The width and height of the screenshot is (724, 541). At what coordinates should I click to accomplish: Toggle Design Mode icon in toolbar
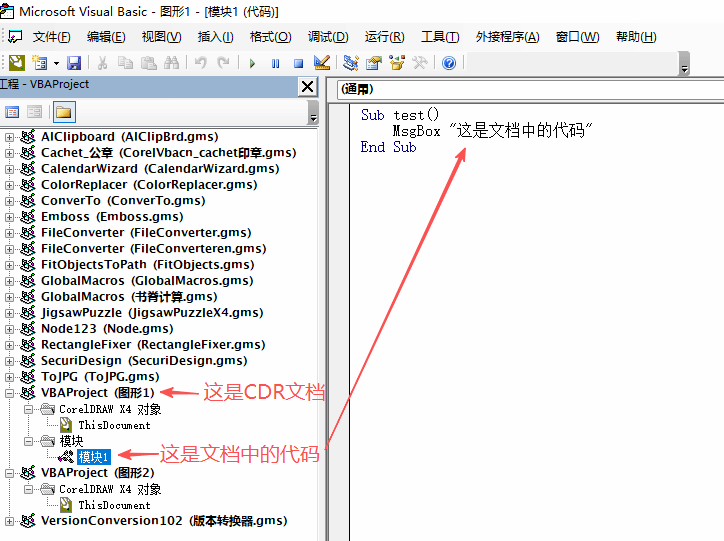coord(322,63)
